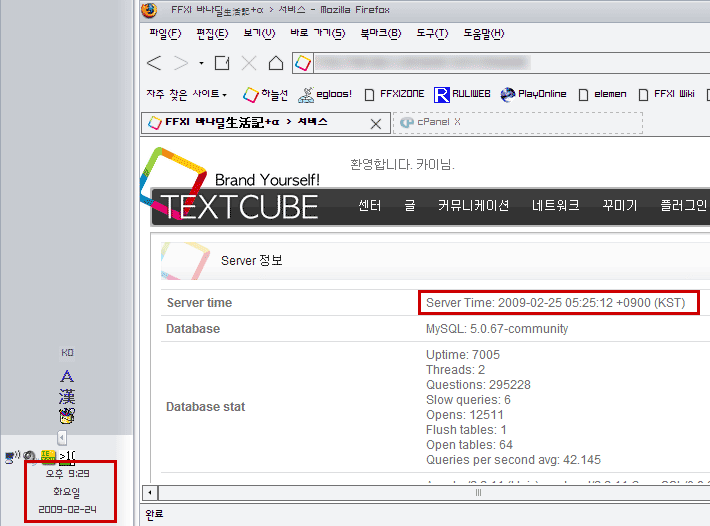Image resolution: width=710 pixels, height=526 pixels.
Task: Open the 꾸미기 Textcube menu
Action: coord(620,206)
